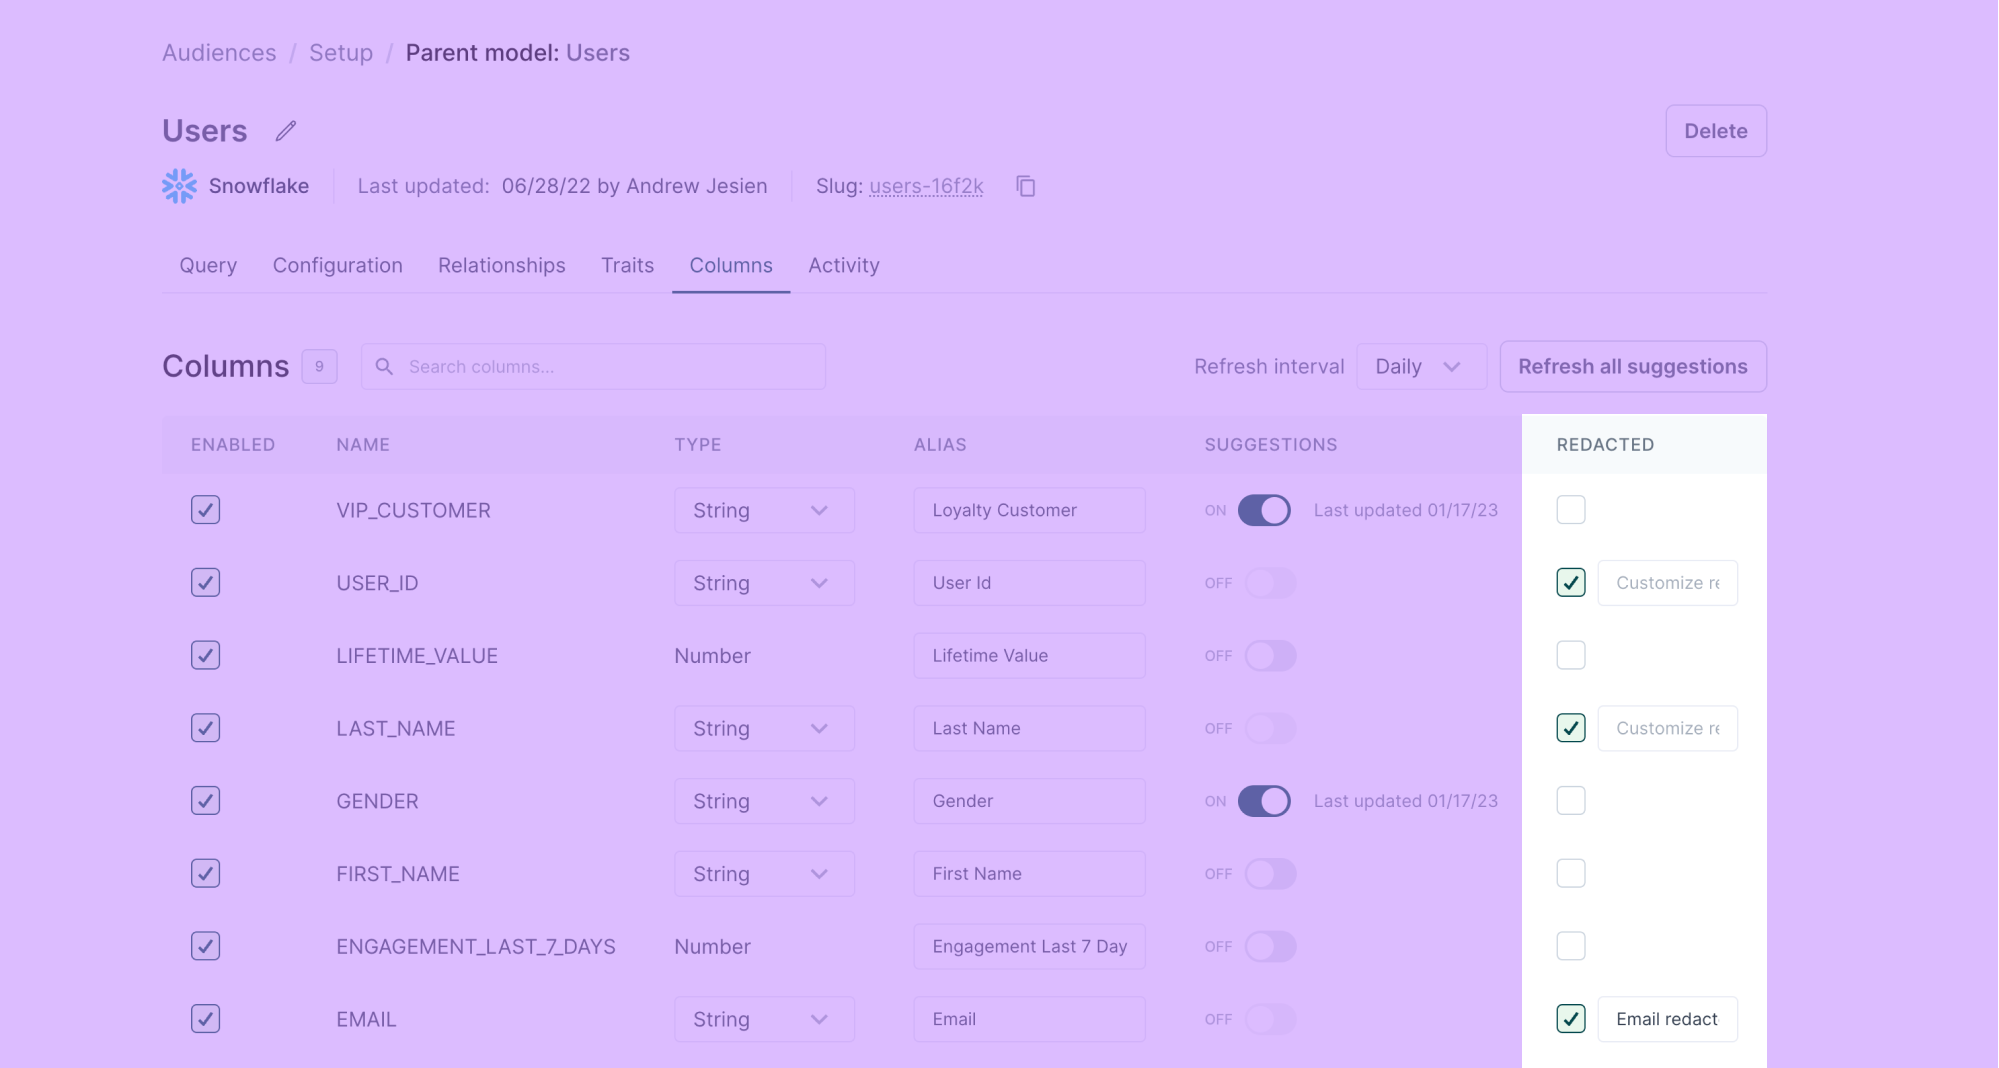The width and height of the screenshot is (1999, 1068).
Task: Turn on suggestions for EMAIL
Action: 1270,1019
